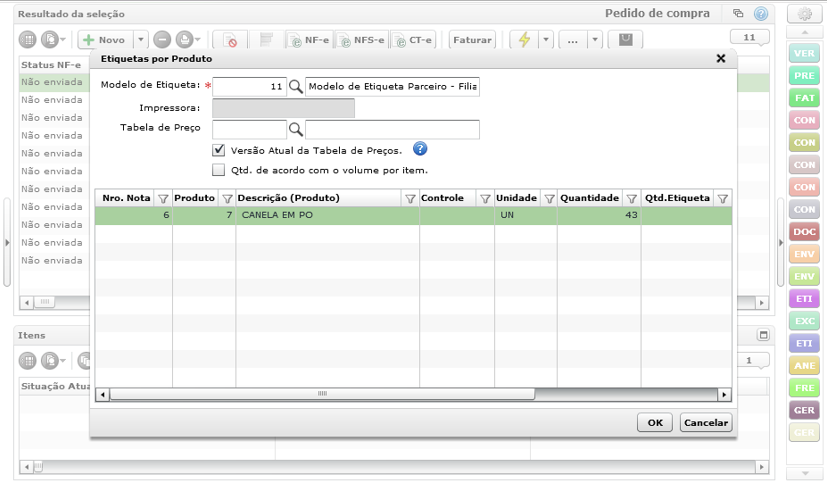The height and width of the screenshot is (482, 827).
Task: Click the Faturar button
Action: tap(472, 40)
